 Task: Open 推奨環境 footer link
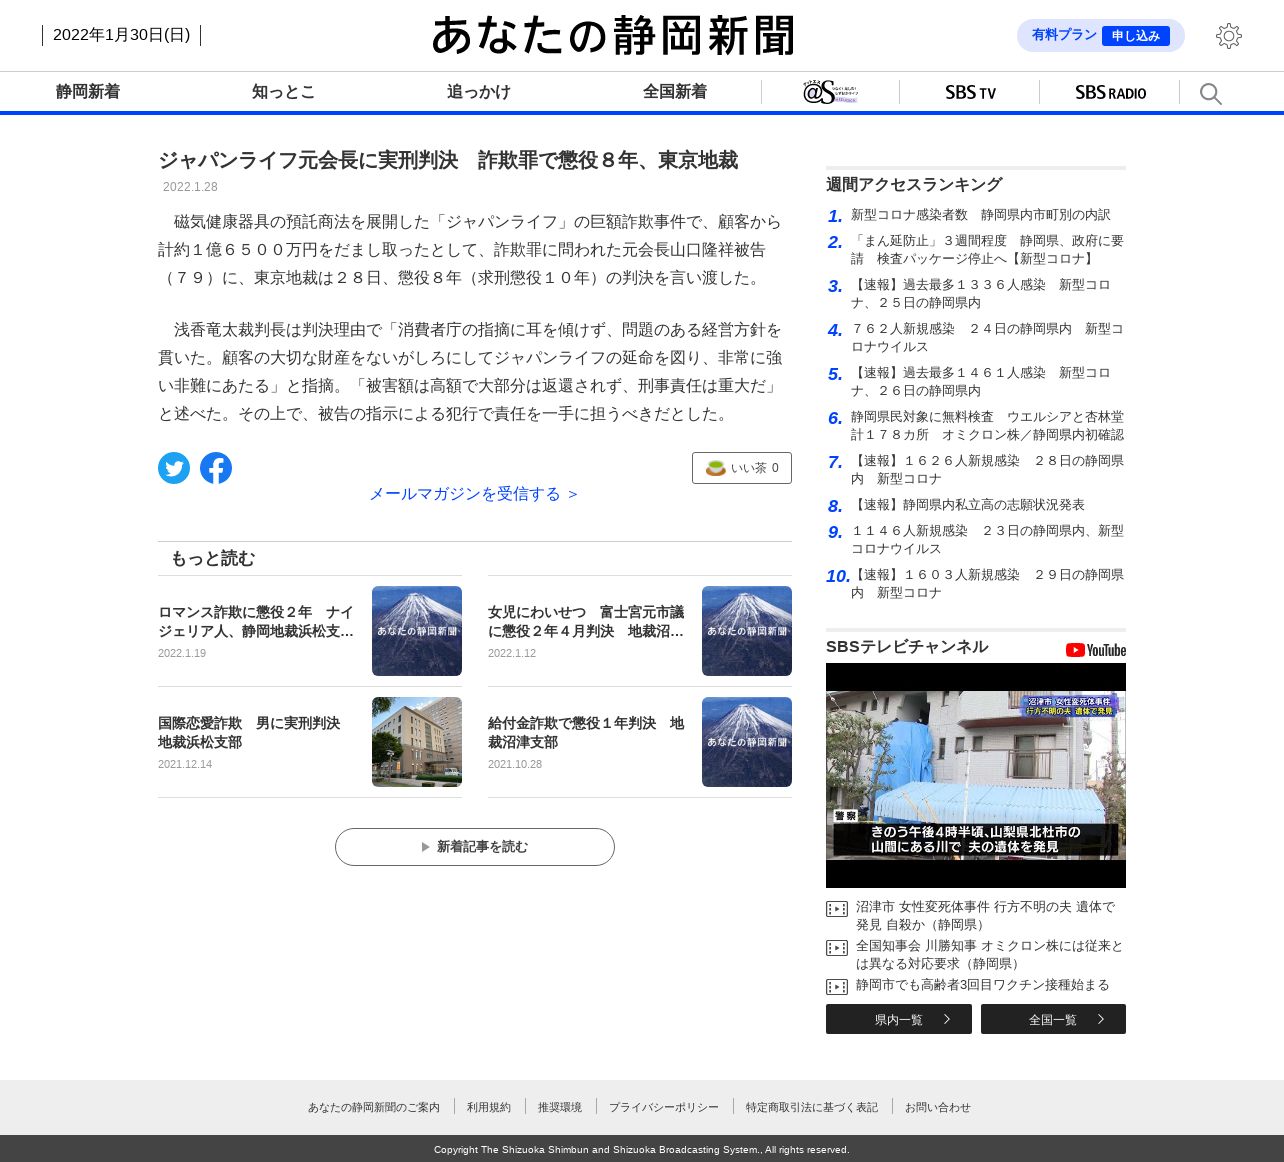(560, 1107)
